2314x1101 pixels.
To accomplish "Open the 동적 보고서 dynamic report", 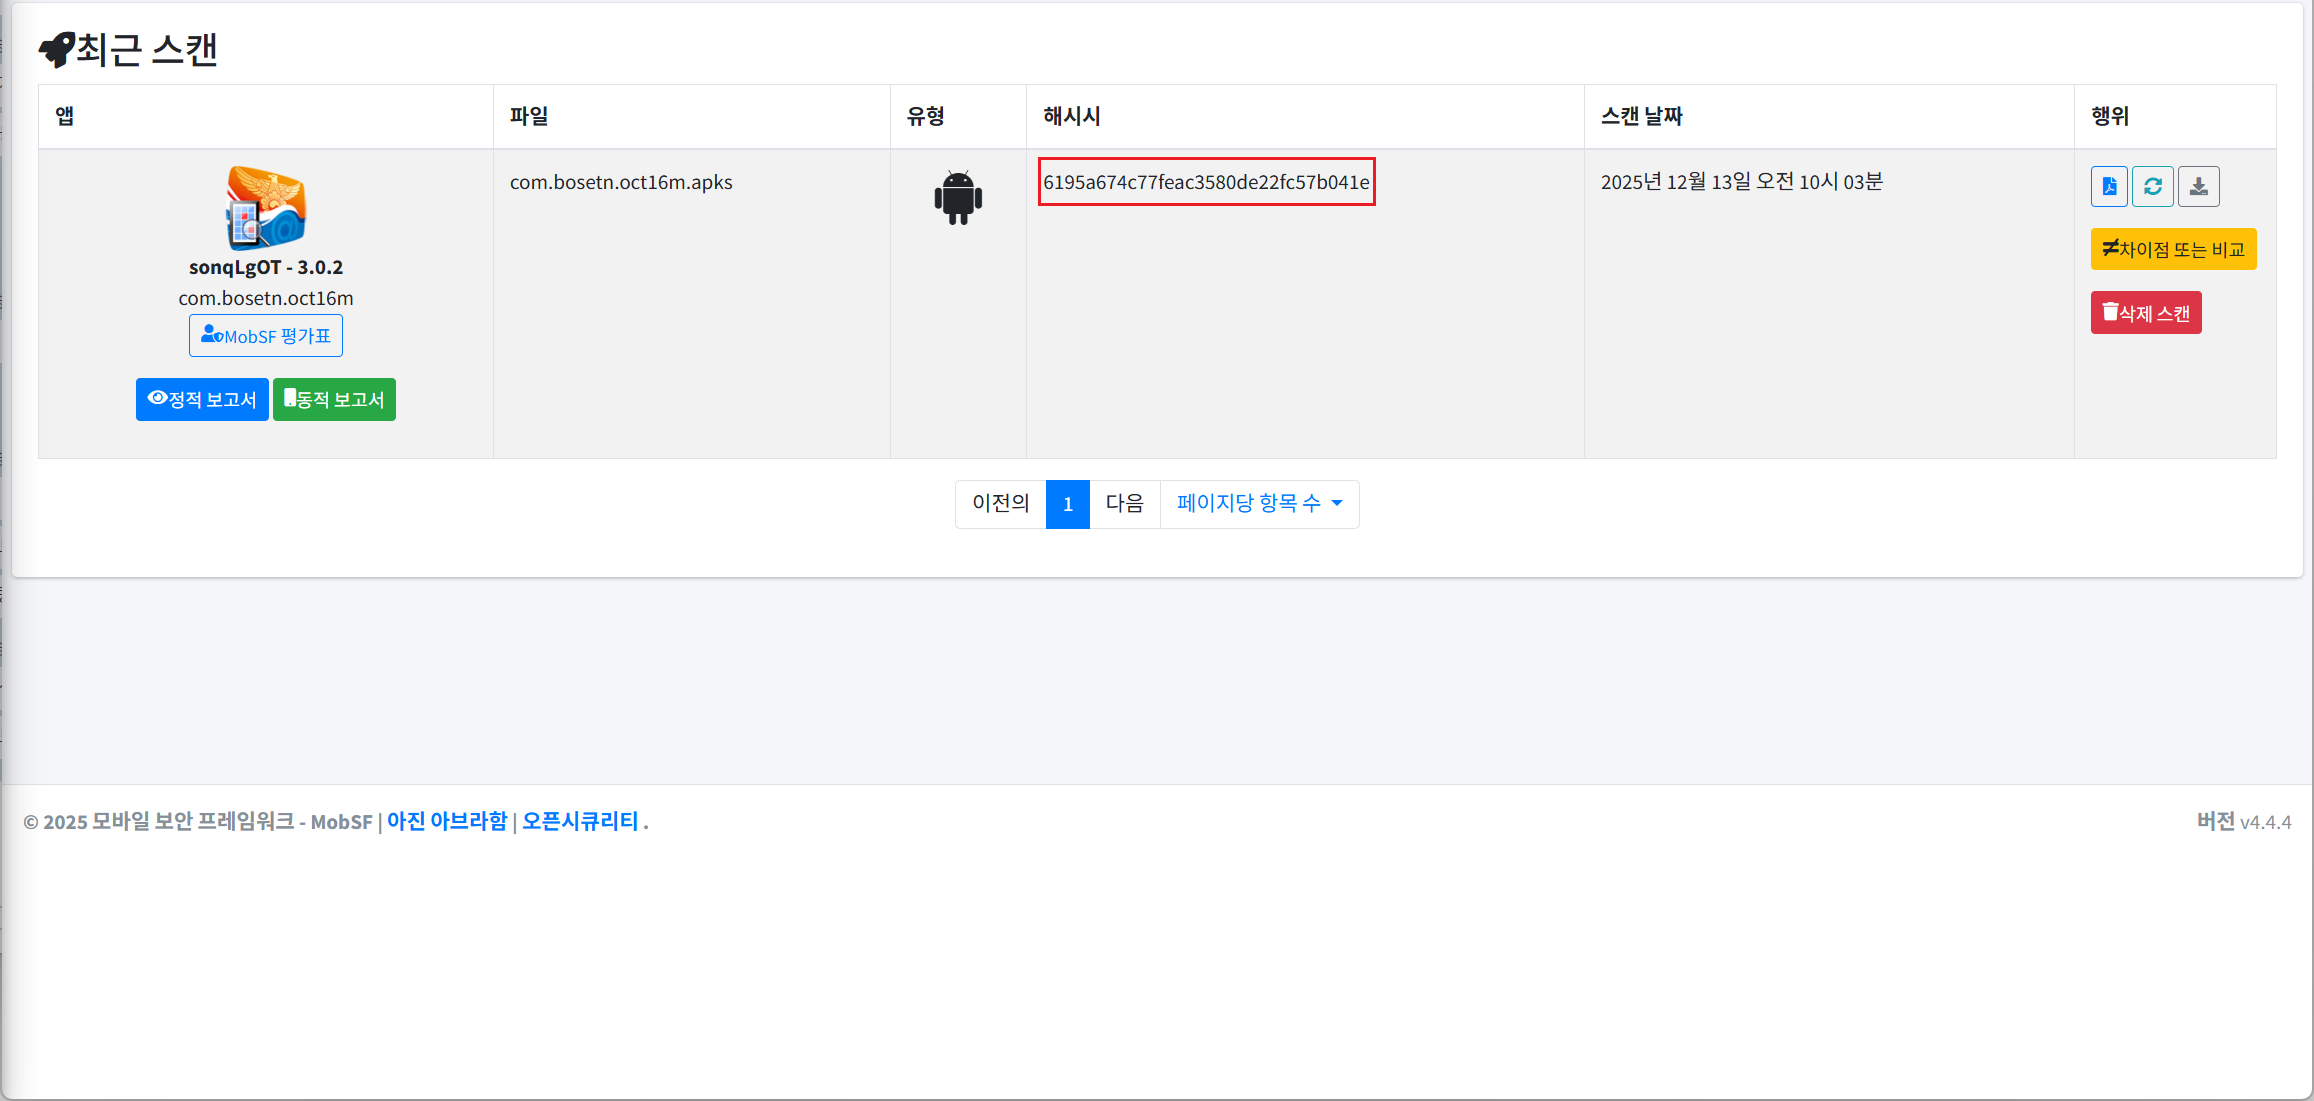I will click(334, 400).
